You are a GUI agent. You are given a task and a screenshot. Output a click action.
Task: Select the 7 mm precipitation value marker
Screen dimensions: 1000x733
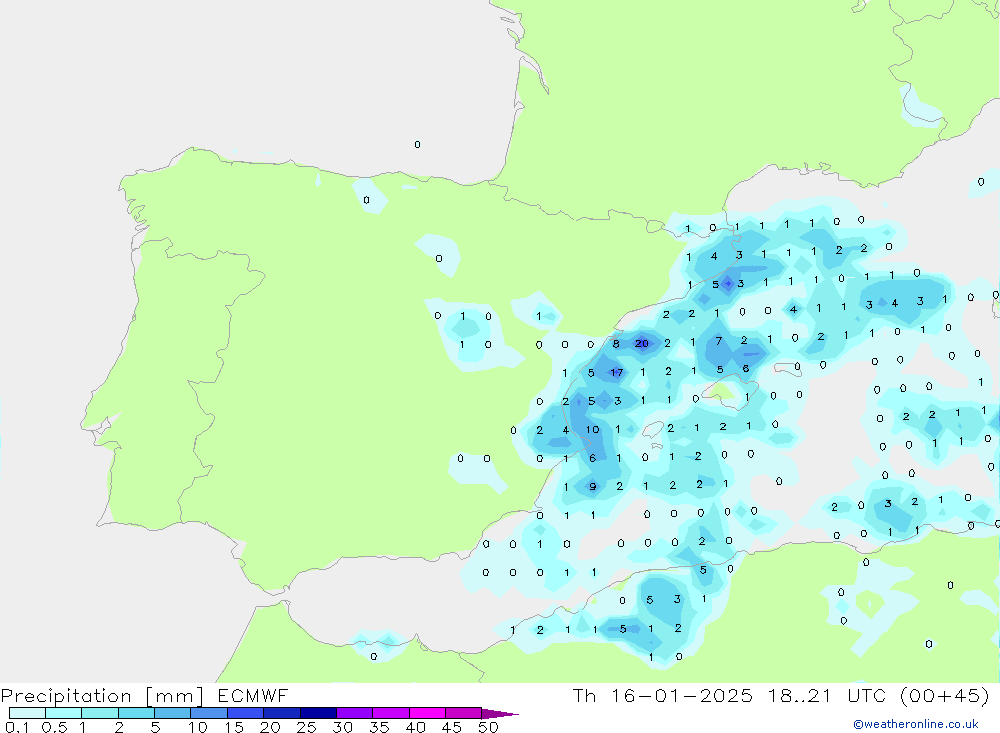(x=718, y=342)
